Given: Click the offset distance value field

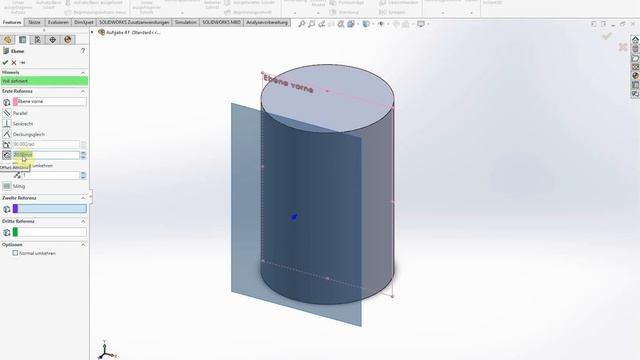Looking at the screenshot, I should (46, 155).
